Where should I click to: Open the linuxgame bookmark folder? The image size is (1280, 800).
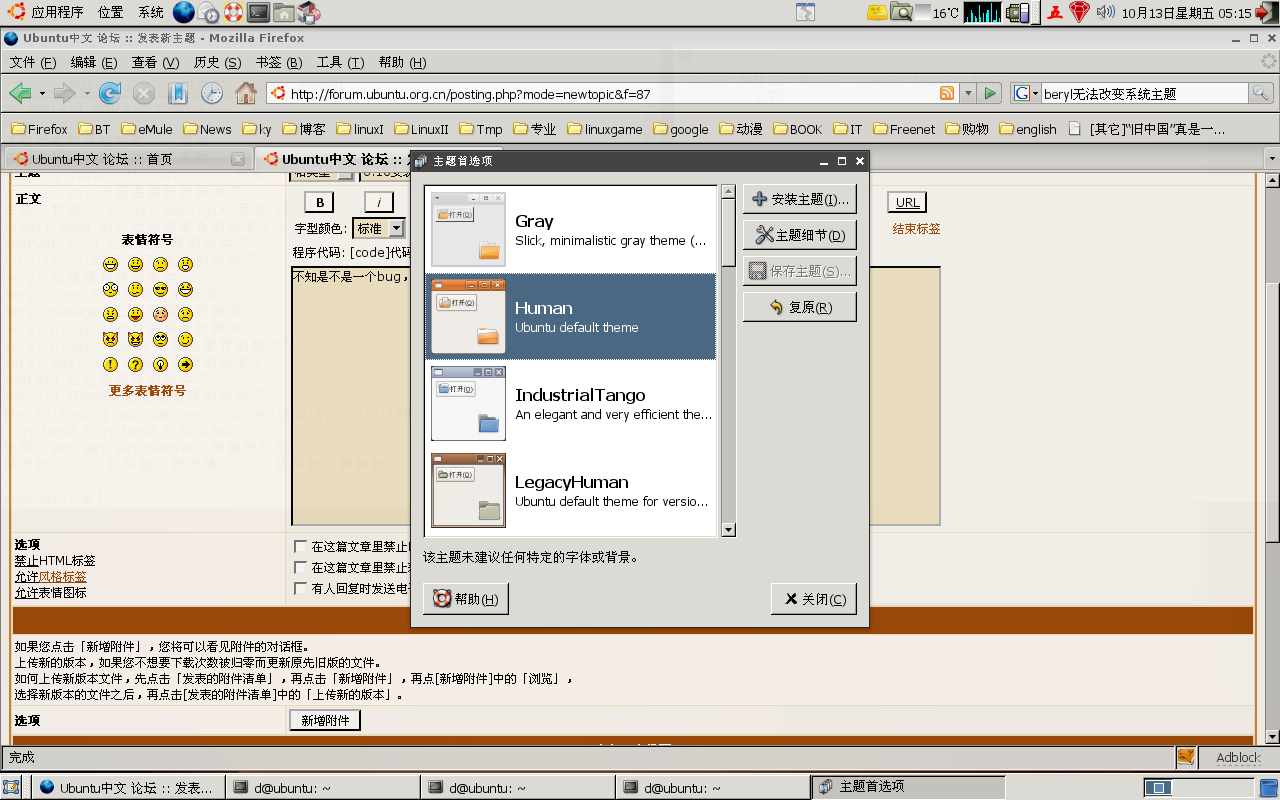(605, 129)
